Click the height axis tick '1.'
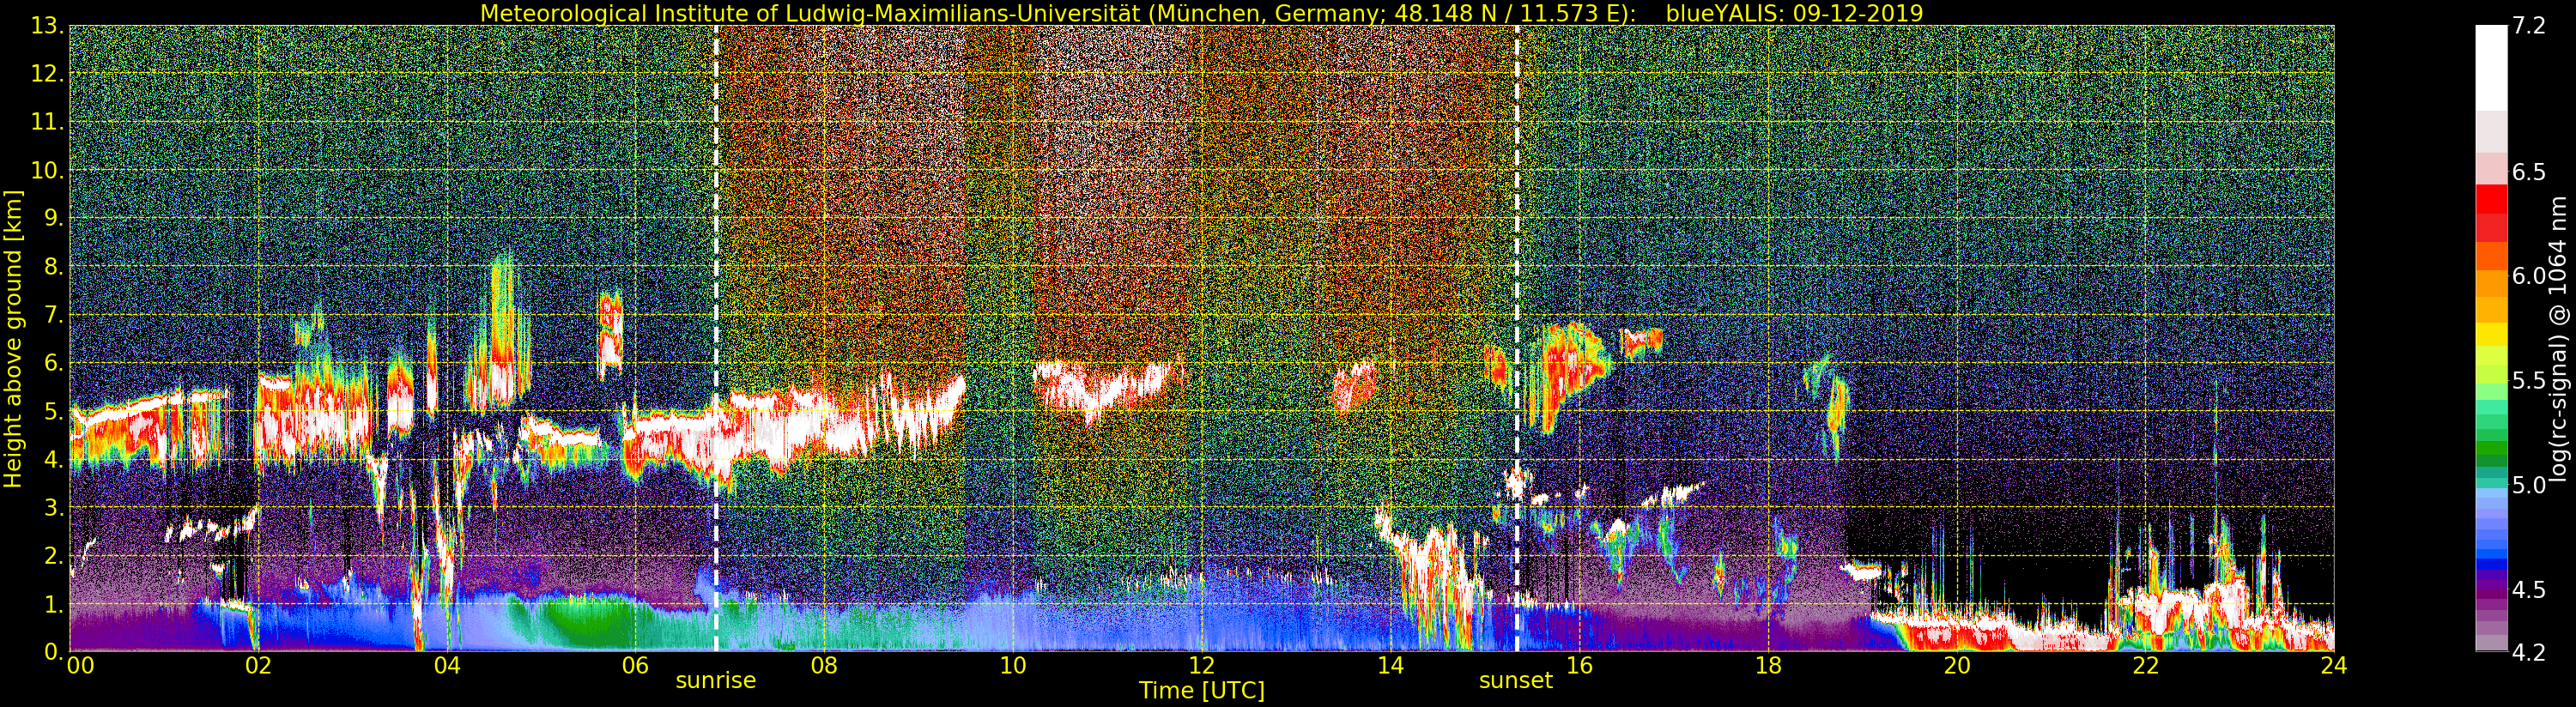Viewport: 2576px width, 707px height. (54, 603)
